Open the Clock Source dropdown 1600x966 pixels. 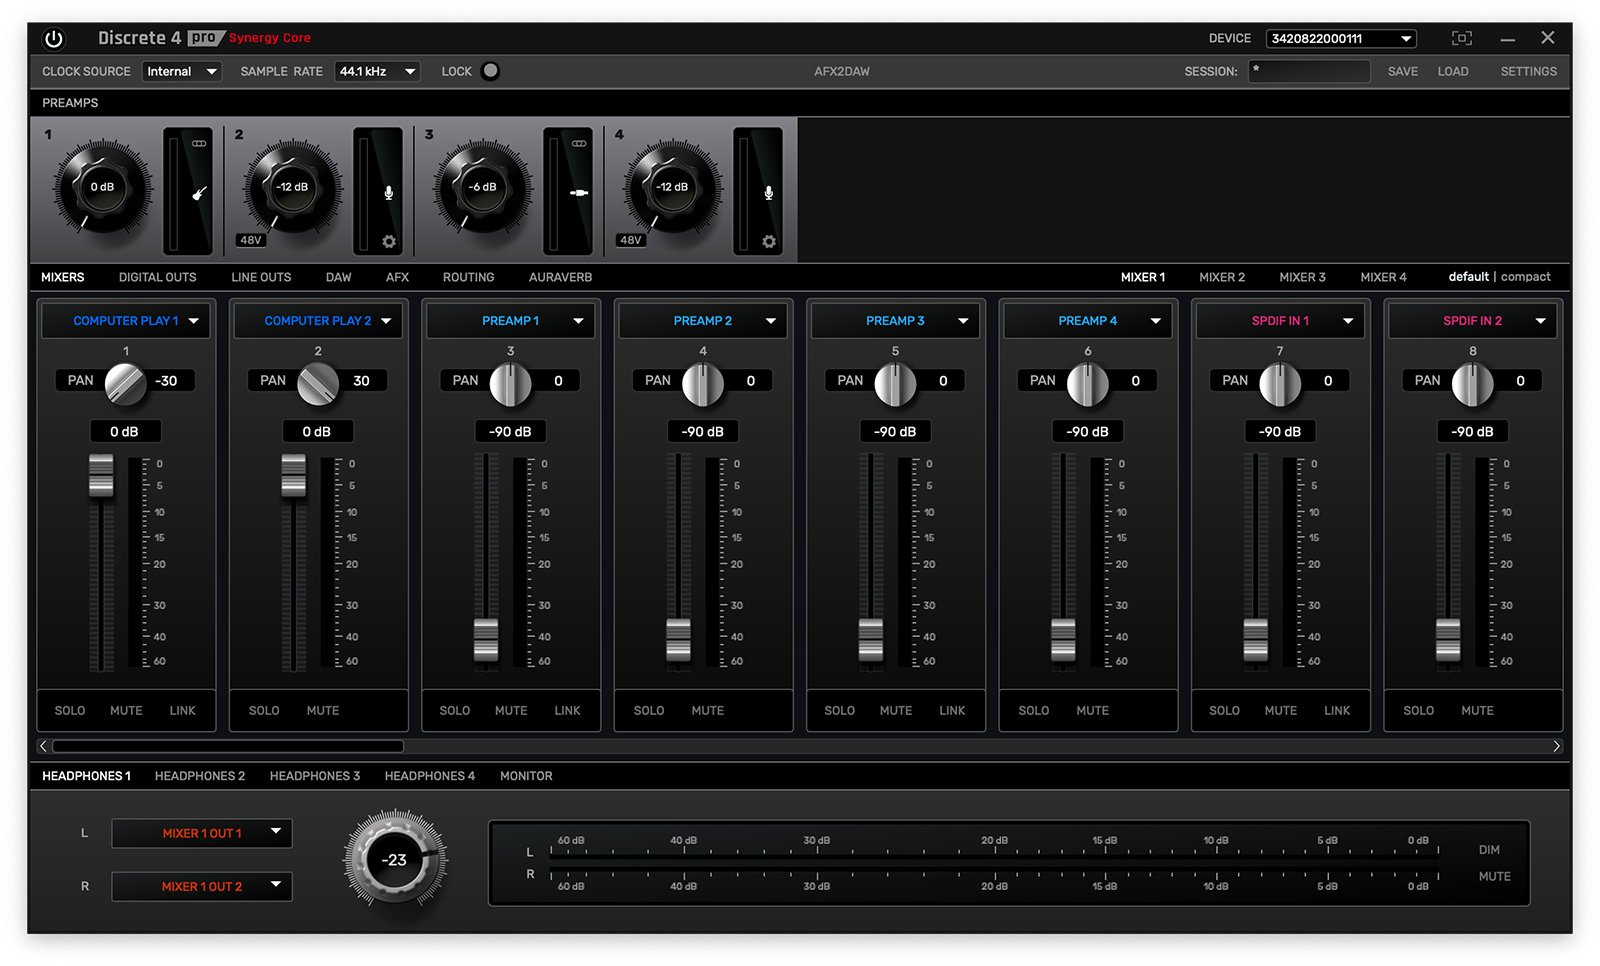(x=182, y=71)
